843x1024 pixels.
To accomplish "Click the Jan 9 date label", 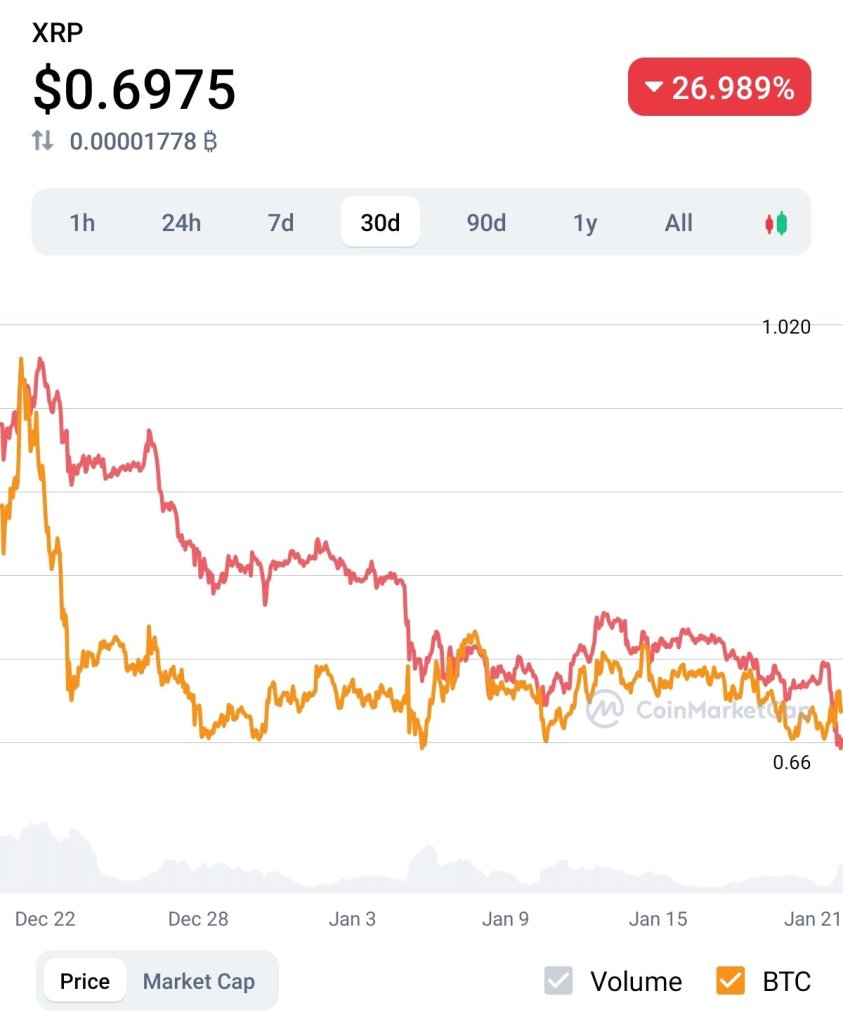I will click(505, 919).
